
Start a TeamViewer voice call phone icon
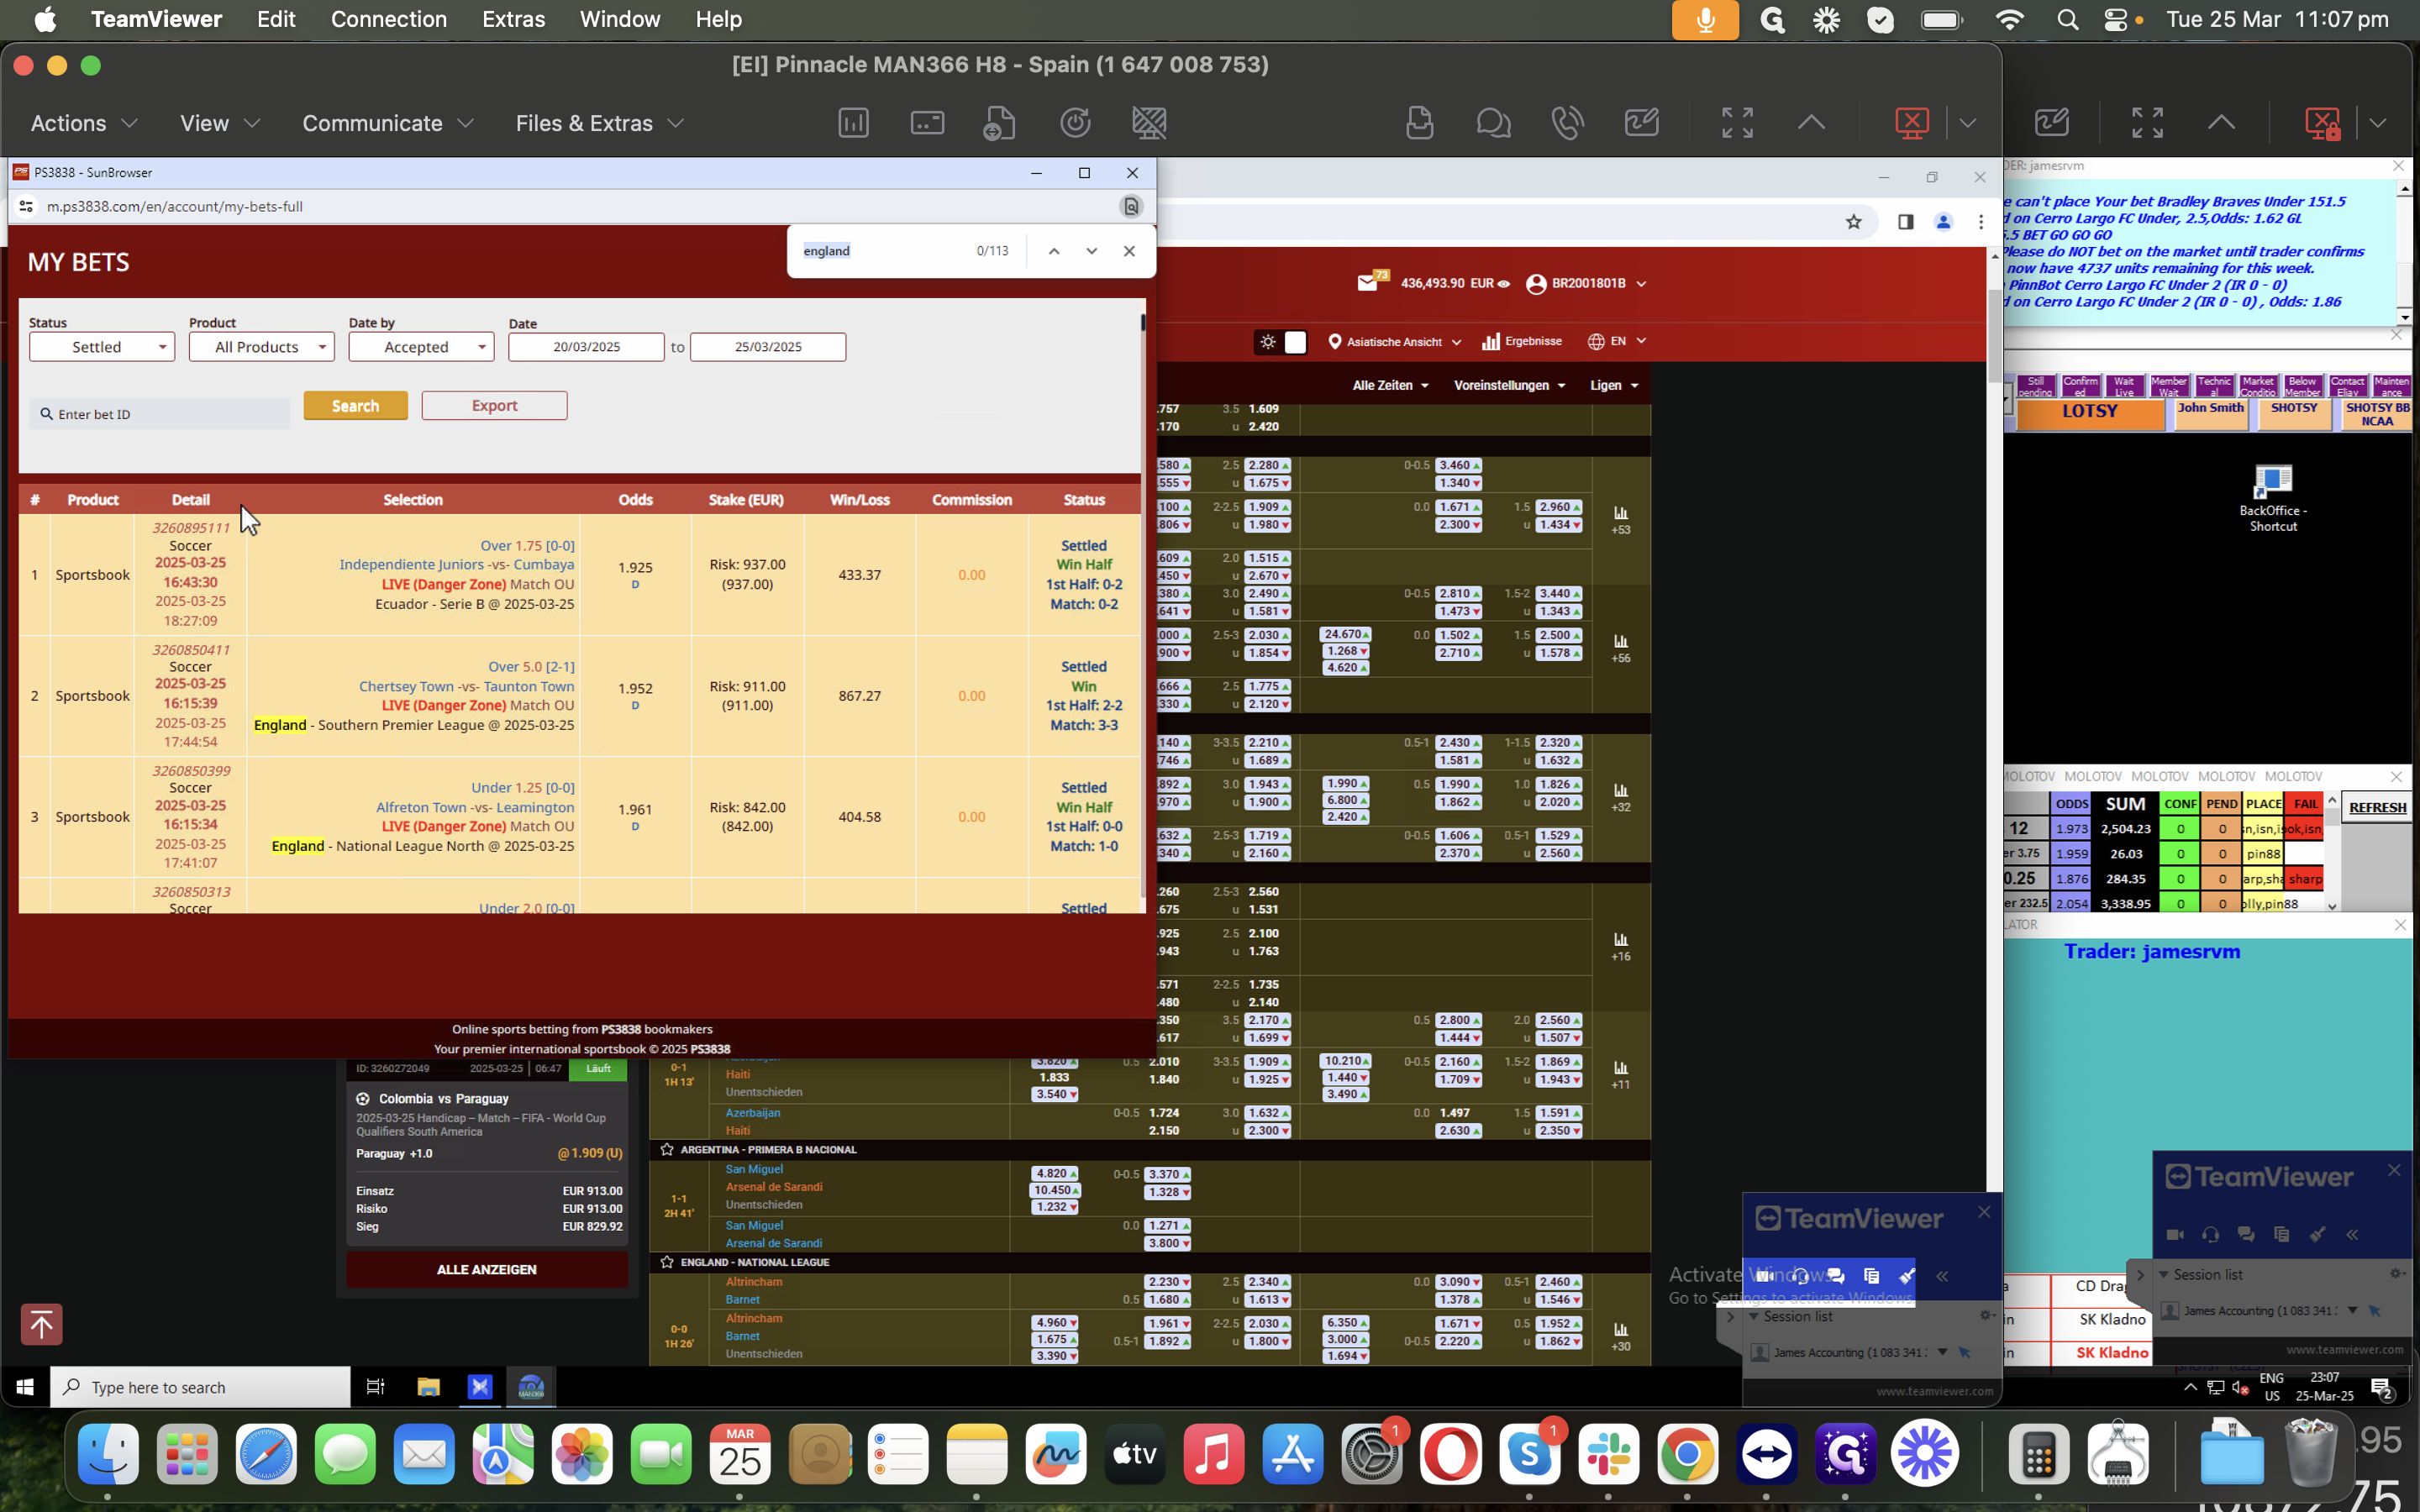coord(1567,123)
